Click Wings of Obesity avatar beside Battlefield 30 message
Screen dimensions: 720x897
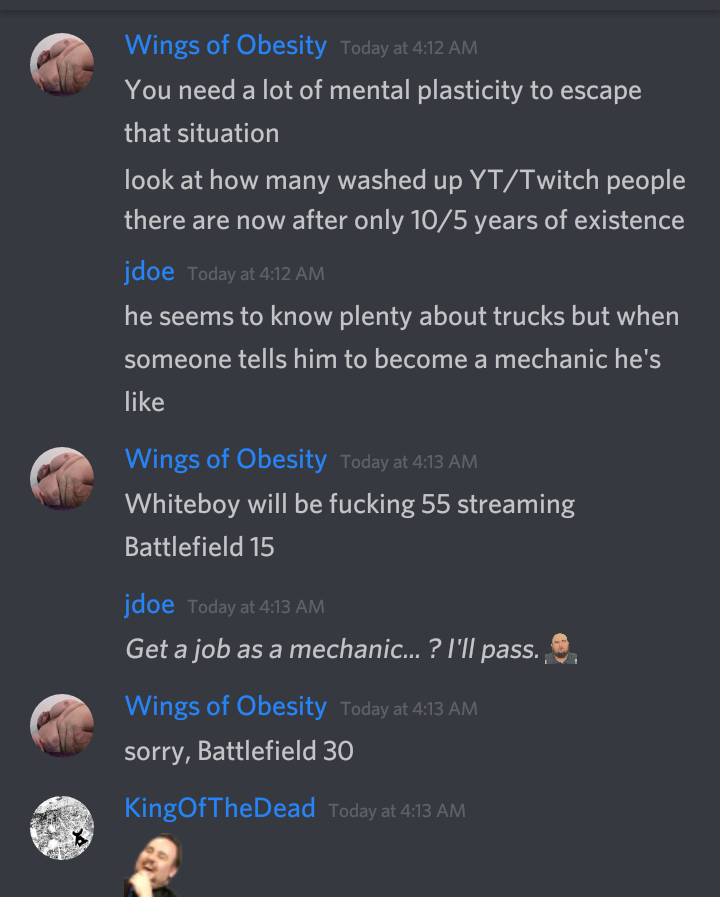(62, 725)
